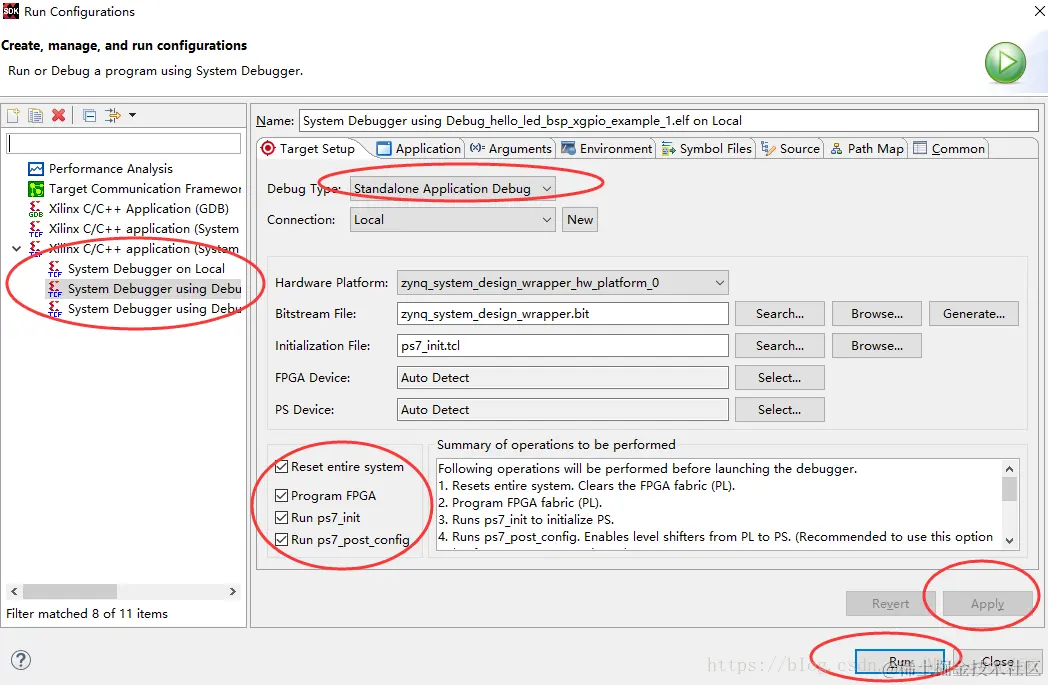Click the Revert button
The height and width of the screenshot is (685, 1048).
890,603
